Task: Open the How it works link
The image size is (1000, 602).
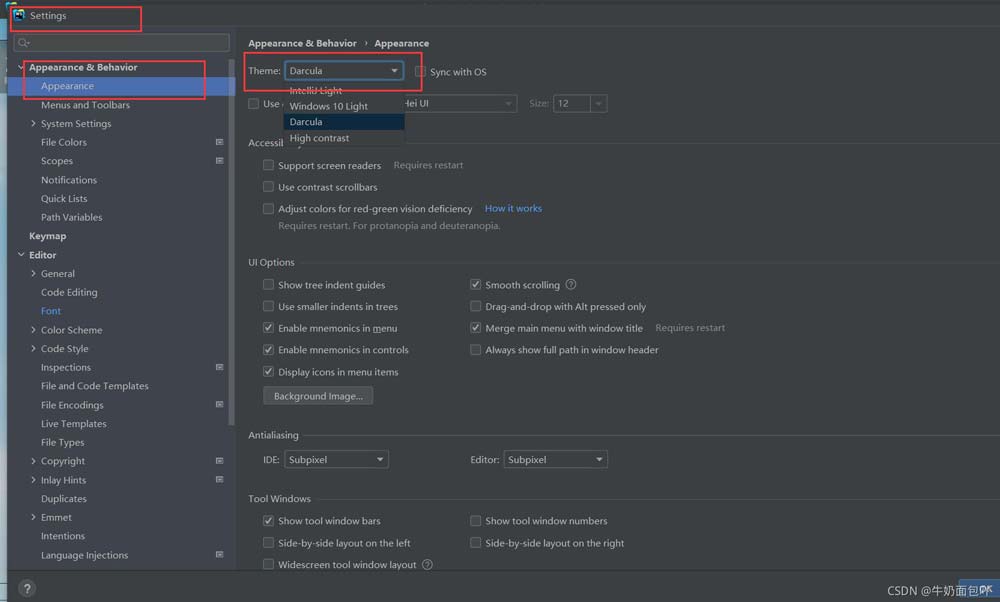Action: point(513,209)
